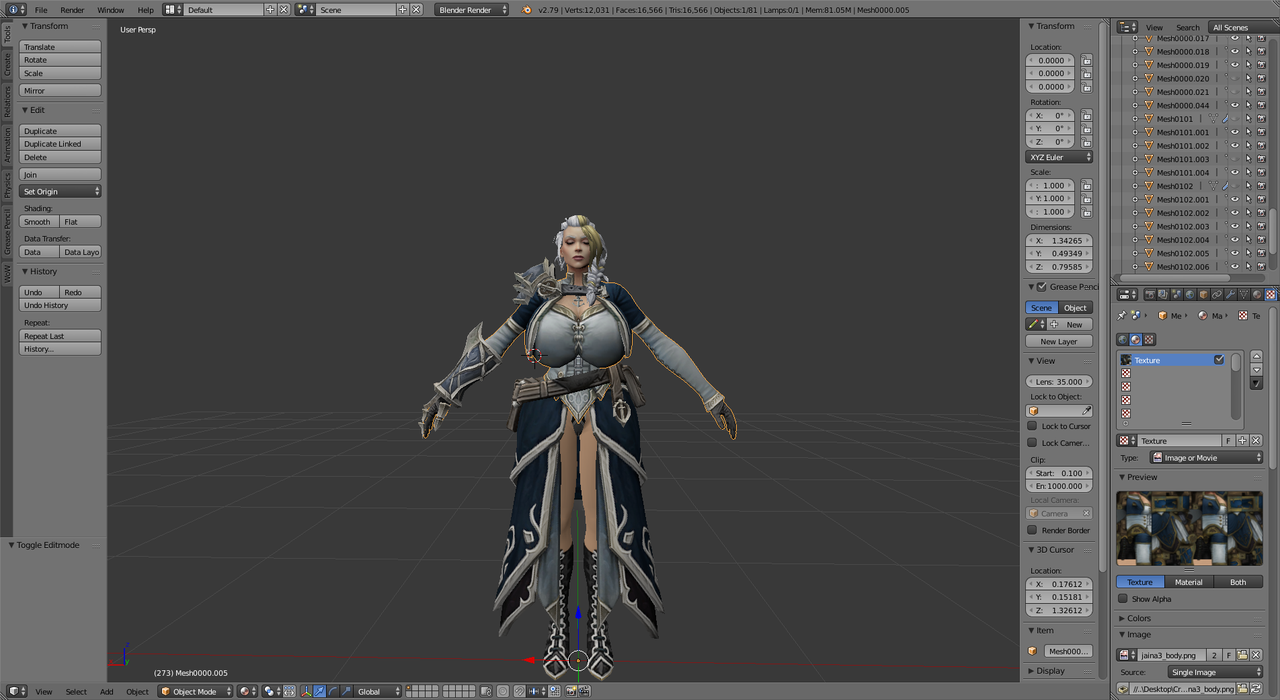Toggle visibility eye for Mesh0000.018
The height and width of the screenshot is (700, 1280).
1235,51
